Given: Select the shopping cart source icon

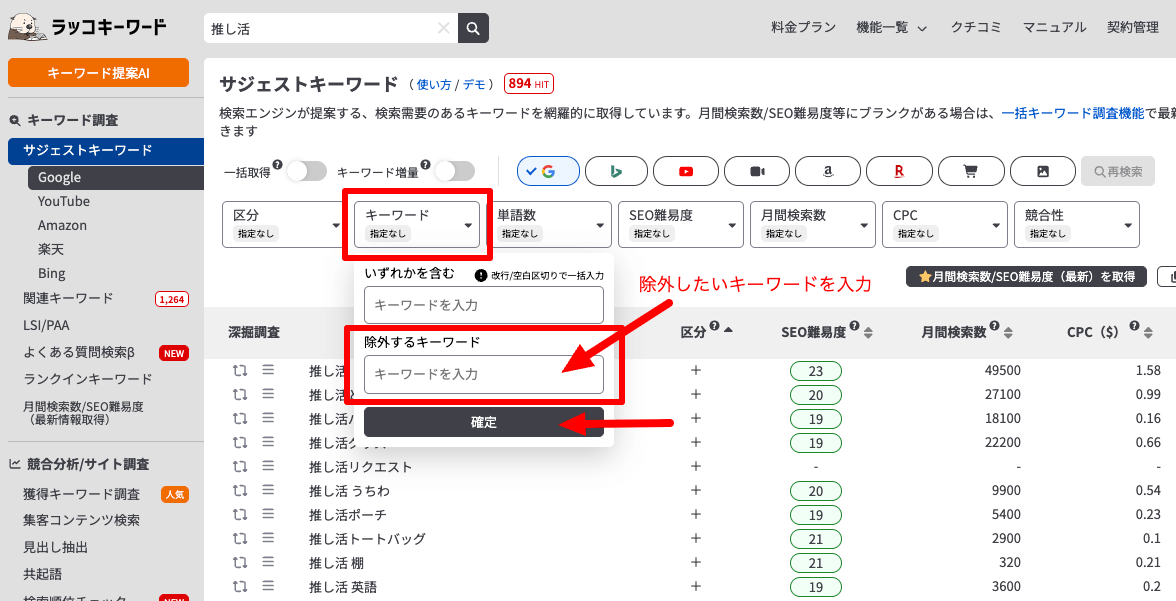Looking at the screenshot, I should point(970,171).
